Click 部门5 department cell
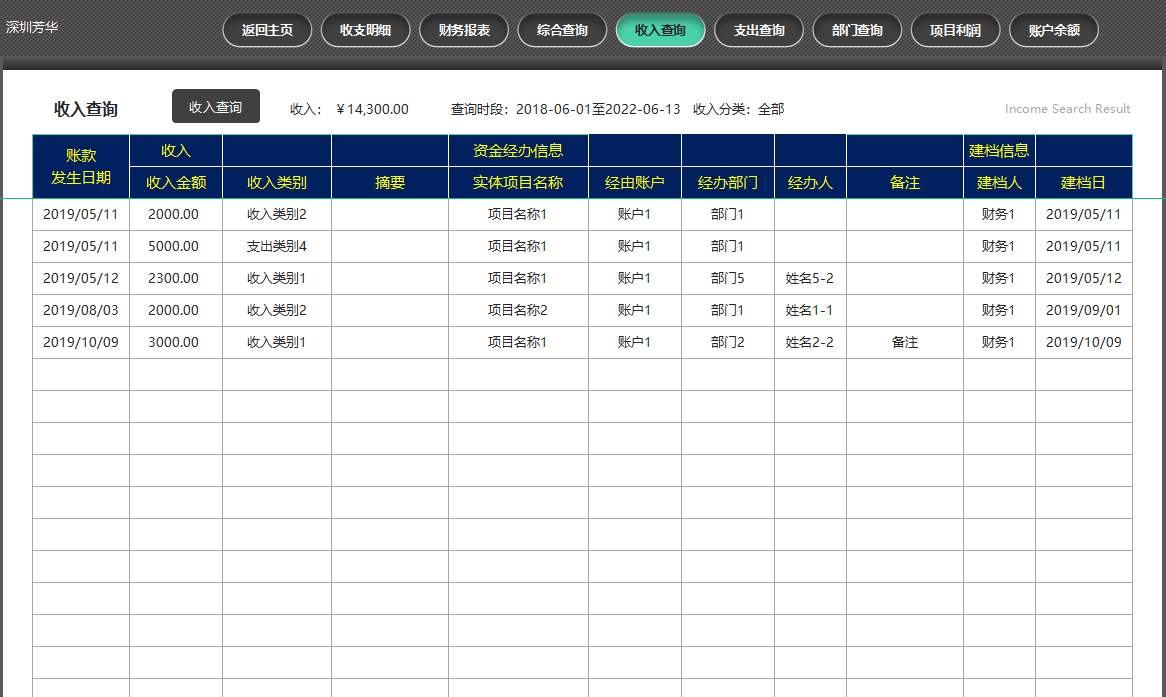Screen dimensions: 1166x697 (727, 278)
